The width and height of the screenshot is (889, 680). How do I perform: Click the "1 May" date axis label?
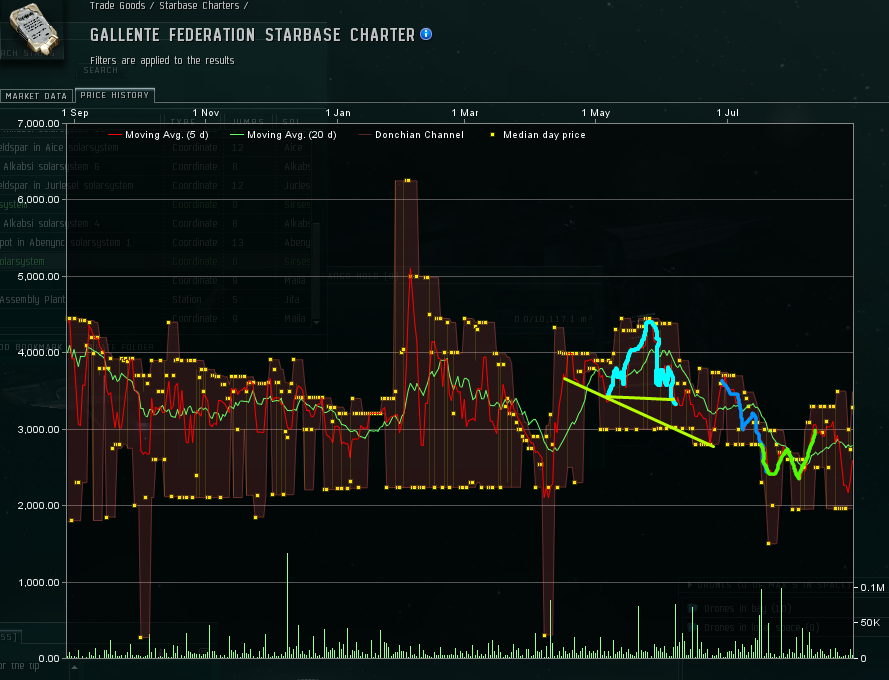tap(596, 112)
